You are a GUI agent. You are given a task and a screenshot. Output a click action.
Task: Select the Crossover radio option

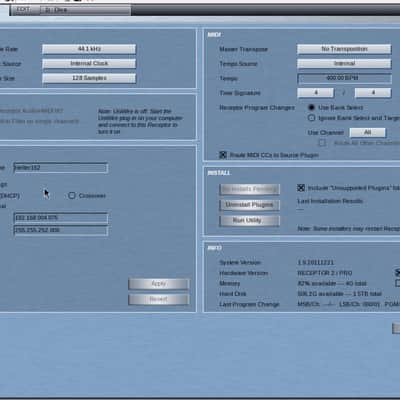click(x=72, y=195)
